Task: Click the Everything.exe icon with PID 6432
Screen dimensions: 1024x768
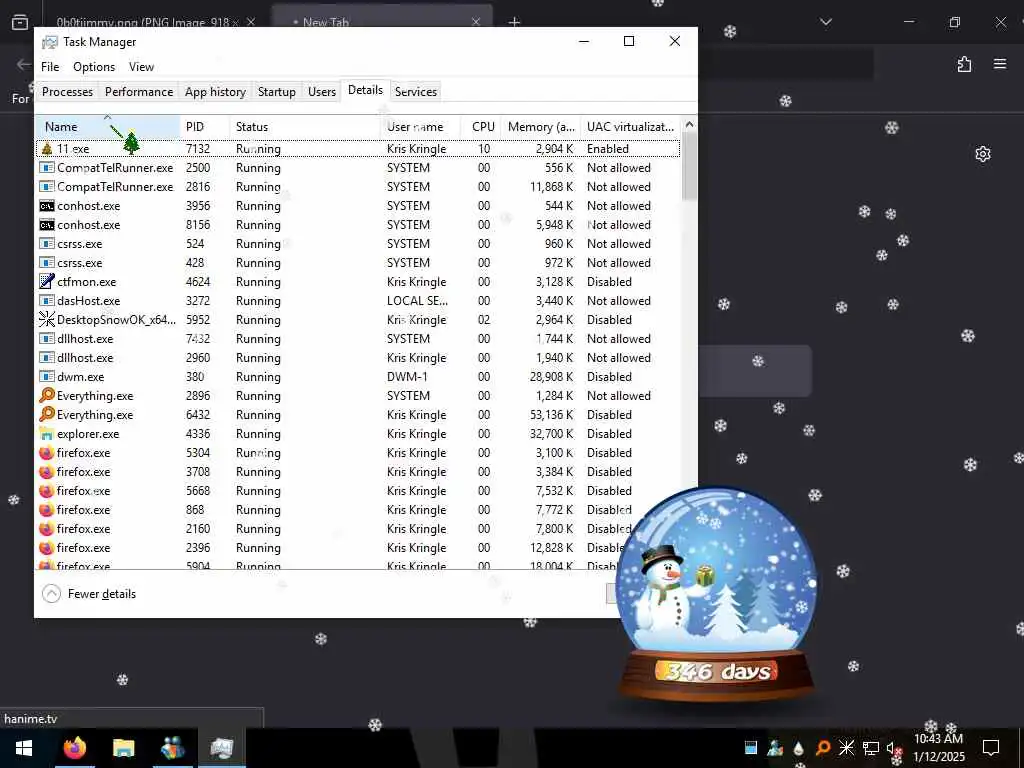Action: (x=47, y=415)
